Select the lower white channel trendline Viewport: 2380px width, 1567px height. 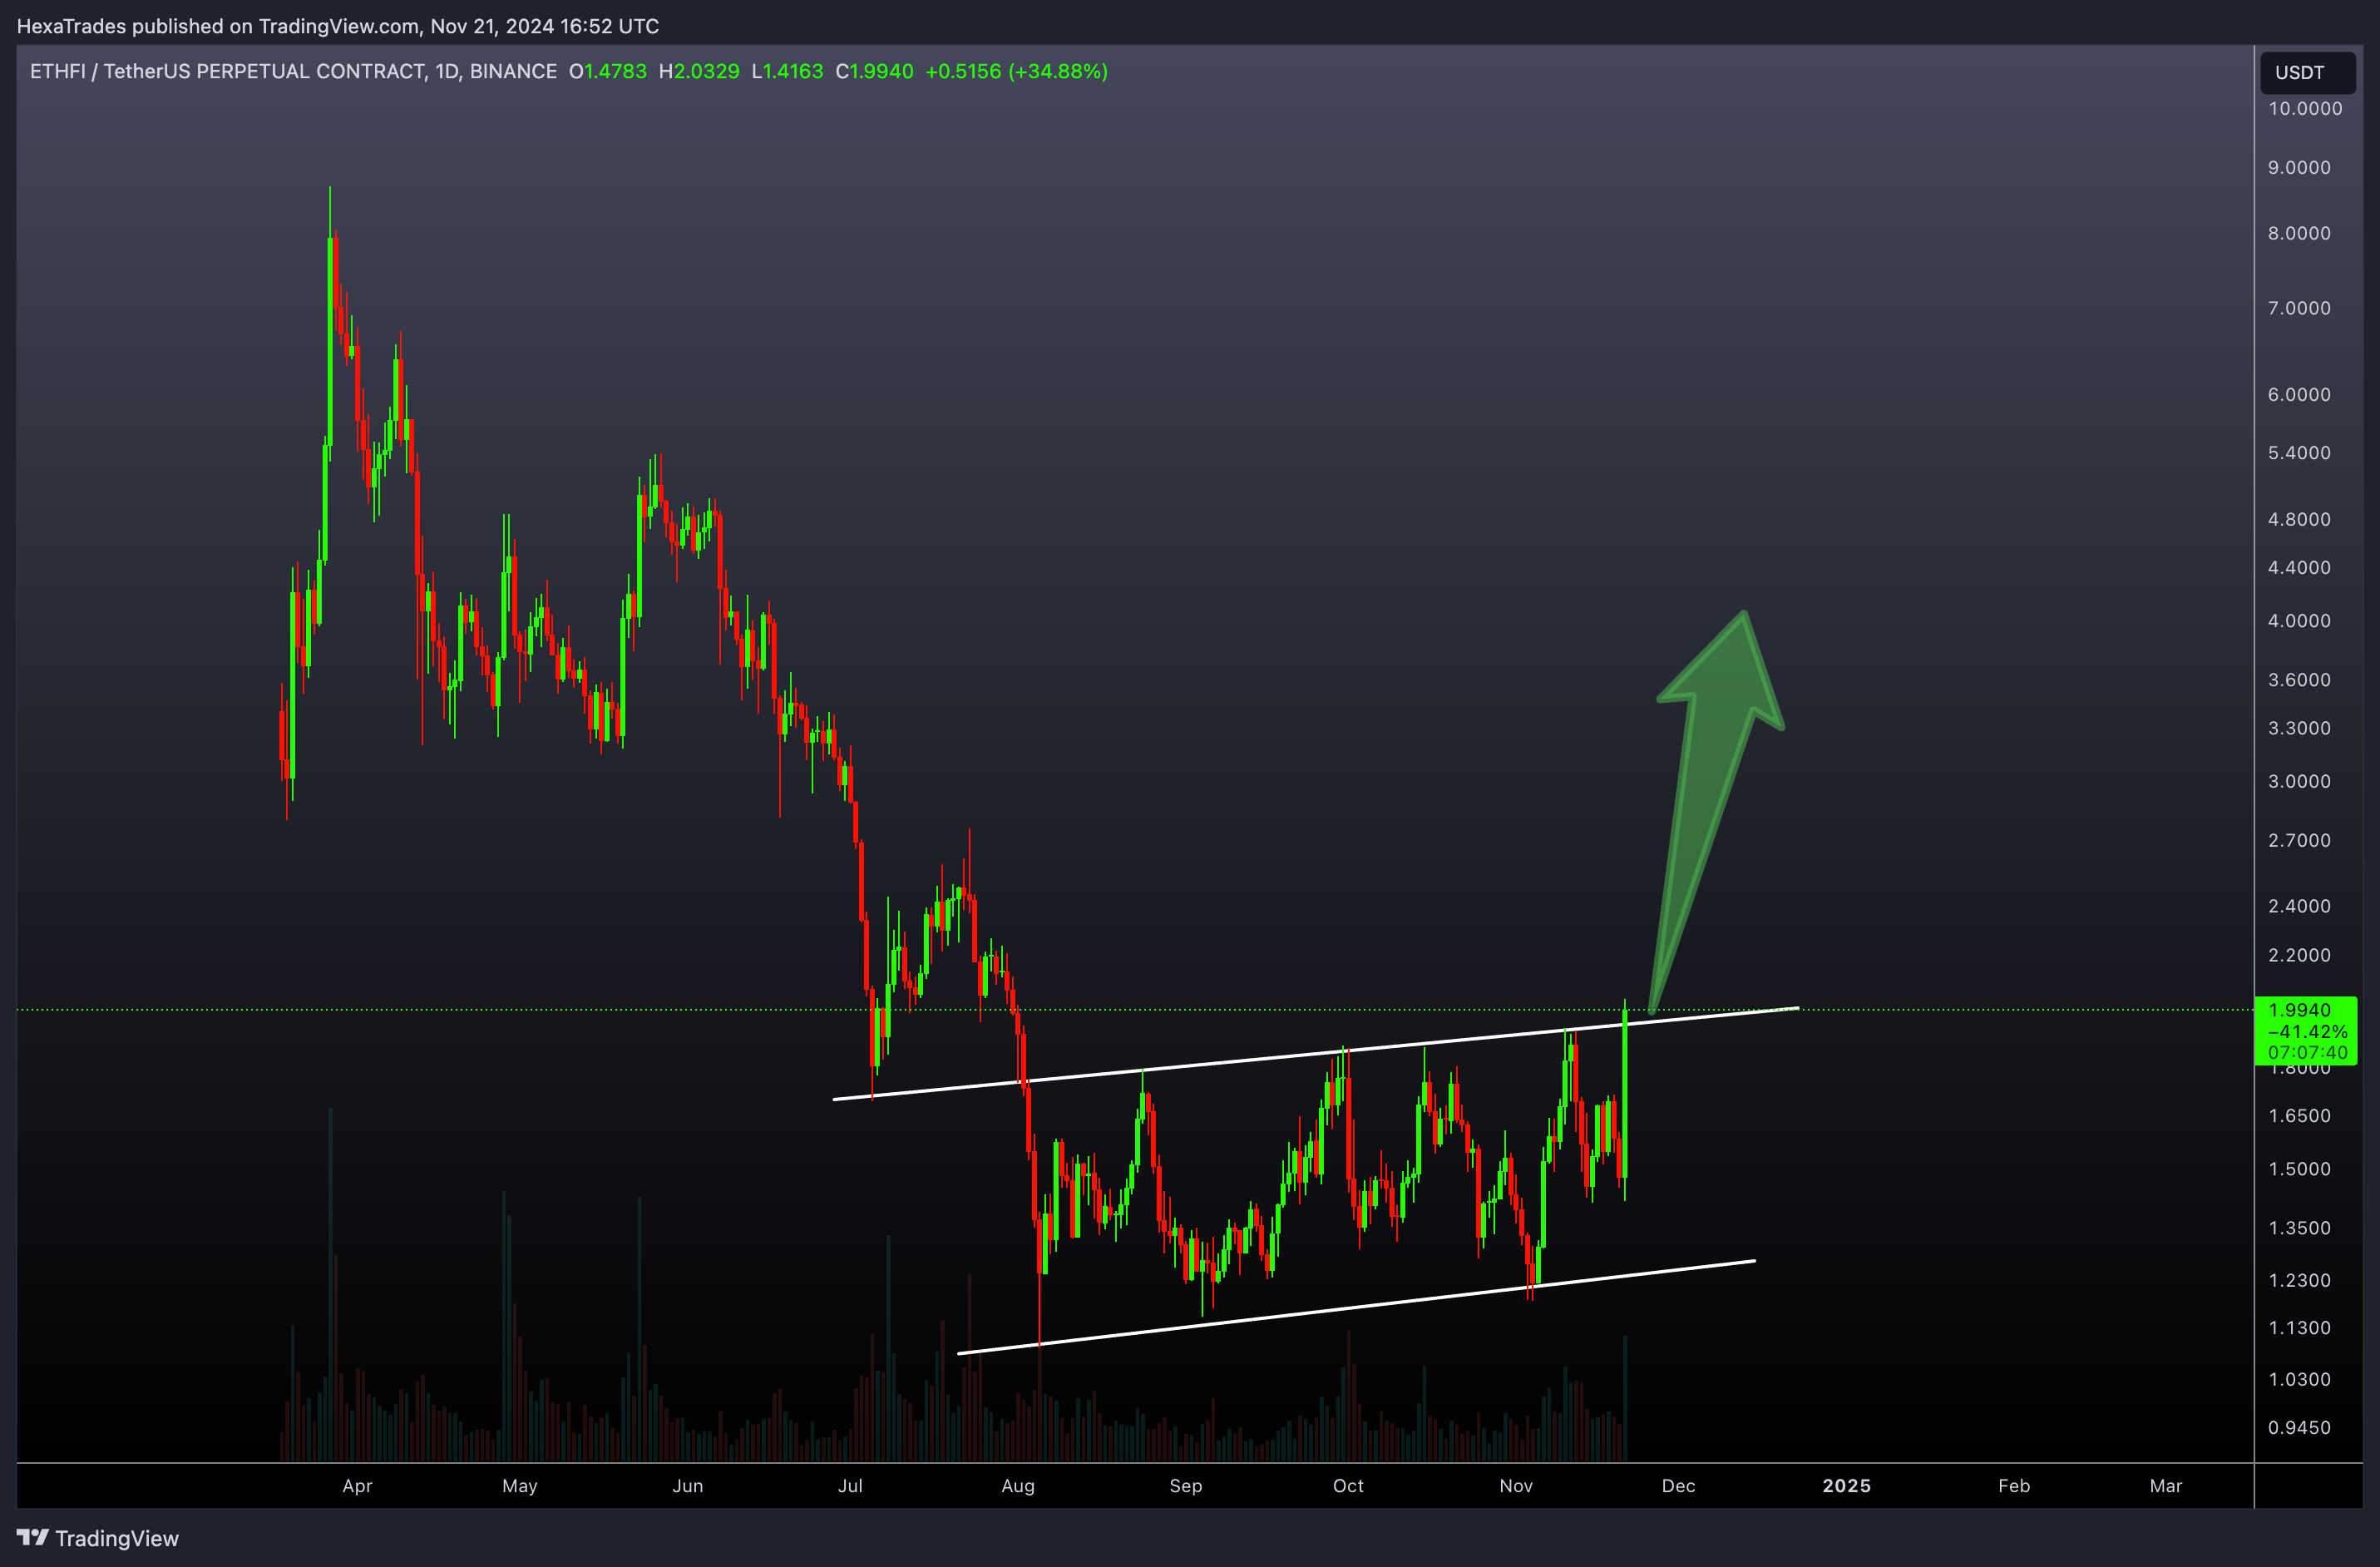tap(1356, 1307)
